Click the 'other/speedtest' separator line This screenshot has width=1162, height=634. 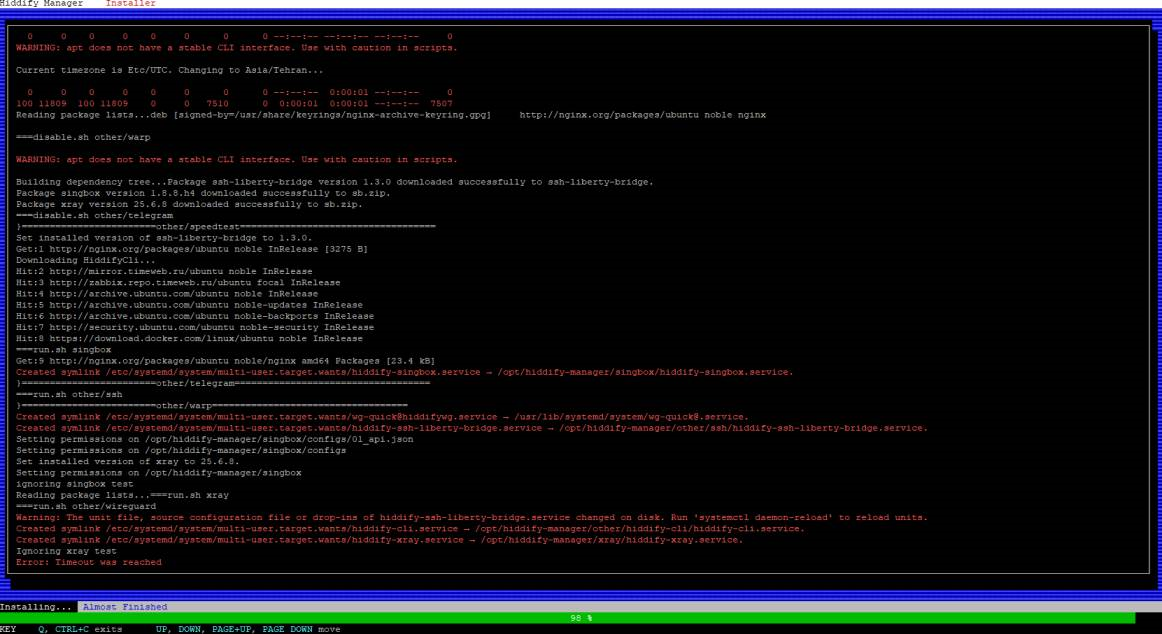click(226, 227)
